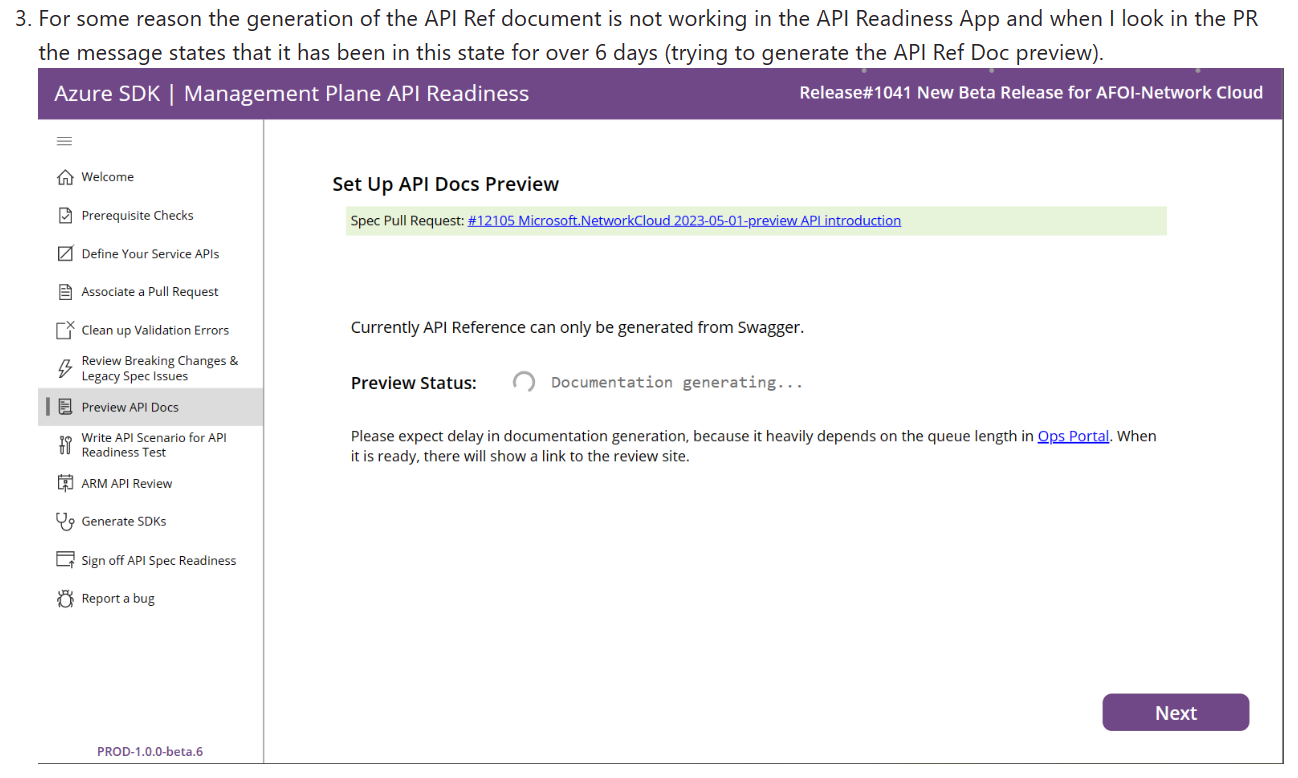Open the Preview API Docs icon
The width and height of the screenshot is (1298, 778).
coord(65,406)
